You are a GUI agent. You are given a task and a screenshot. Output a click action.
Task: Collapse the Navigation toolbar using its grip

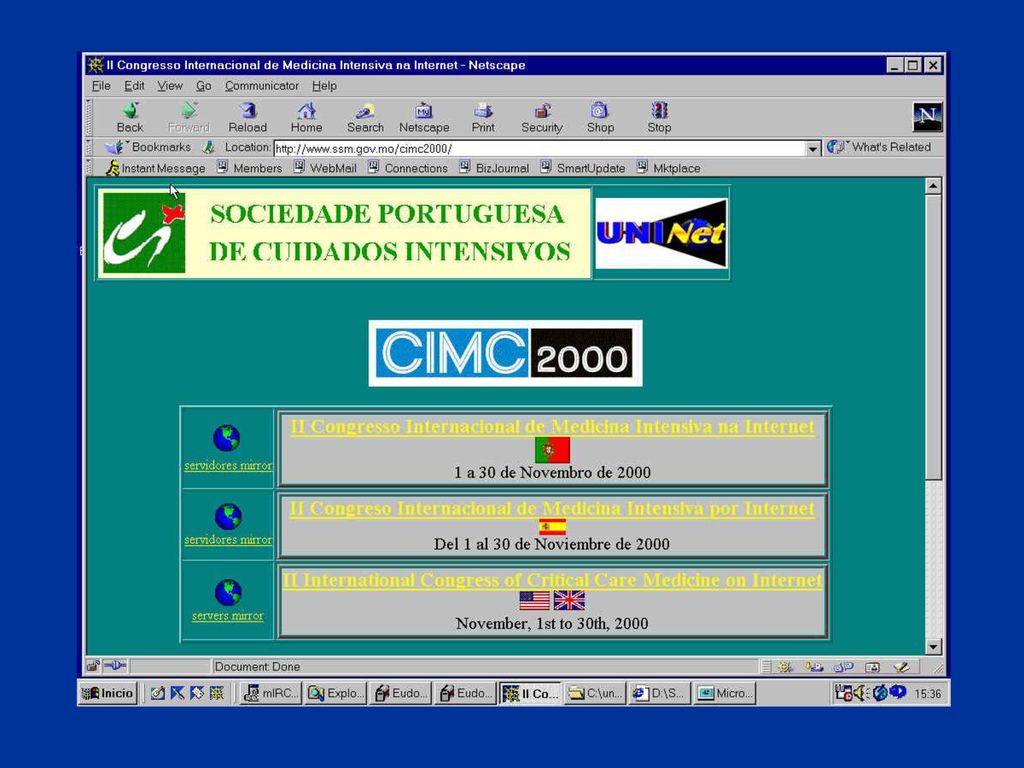89,118
